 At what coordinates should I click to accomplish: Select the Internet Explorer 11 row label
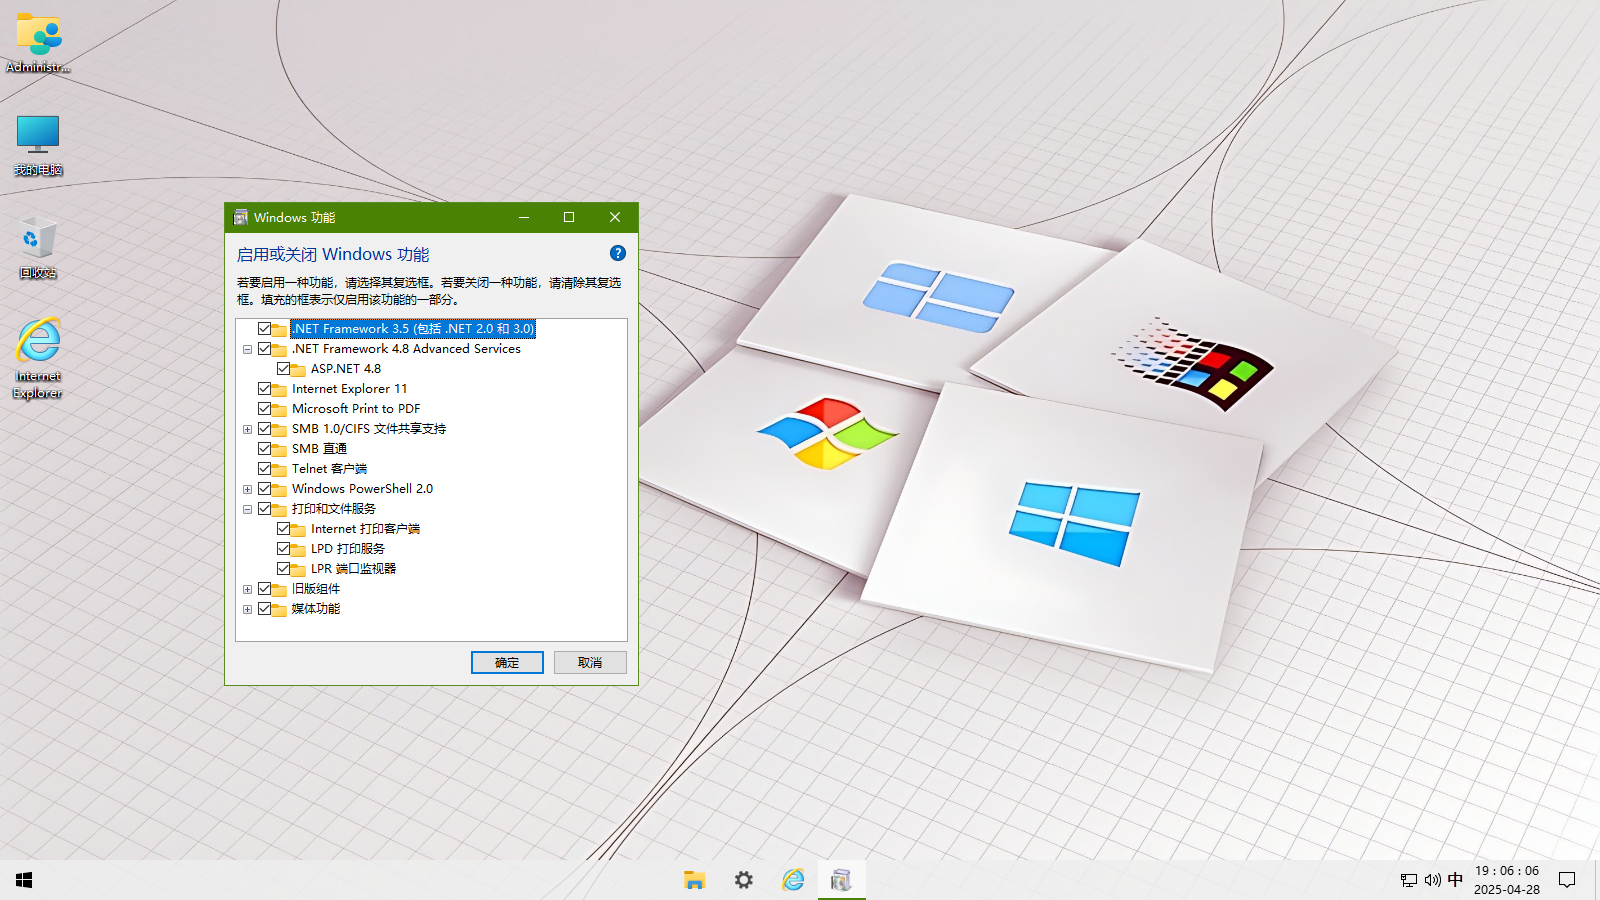349,388
